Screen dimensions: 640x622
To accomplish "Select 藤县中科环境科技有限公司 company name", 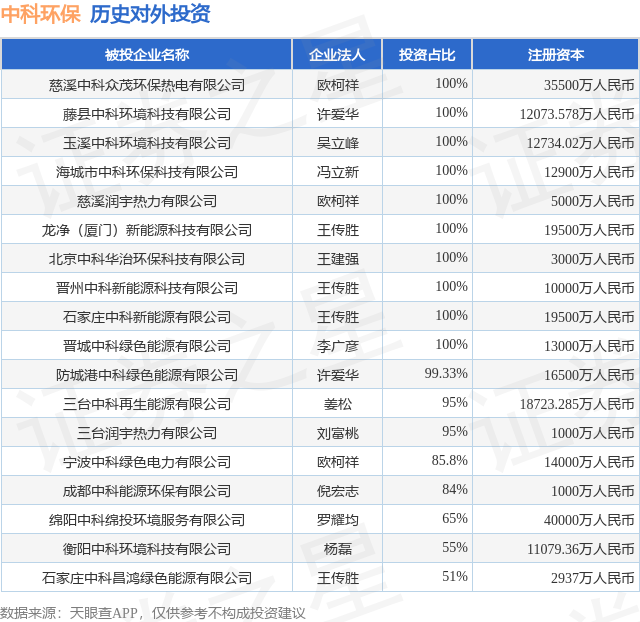I will (147, 114).
